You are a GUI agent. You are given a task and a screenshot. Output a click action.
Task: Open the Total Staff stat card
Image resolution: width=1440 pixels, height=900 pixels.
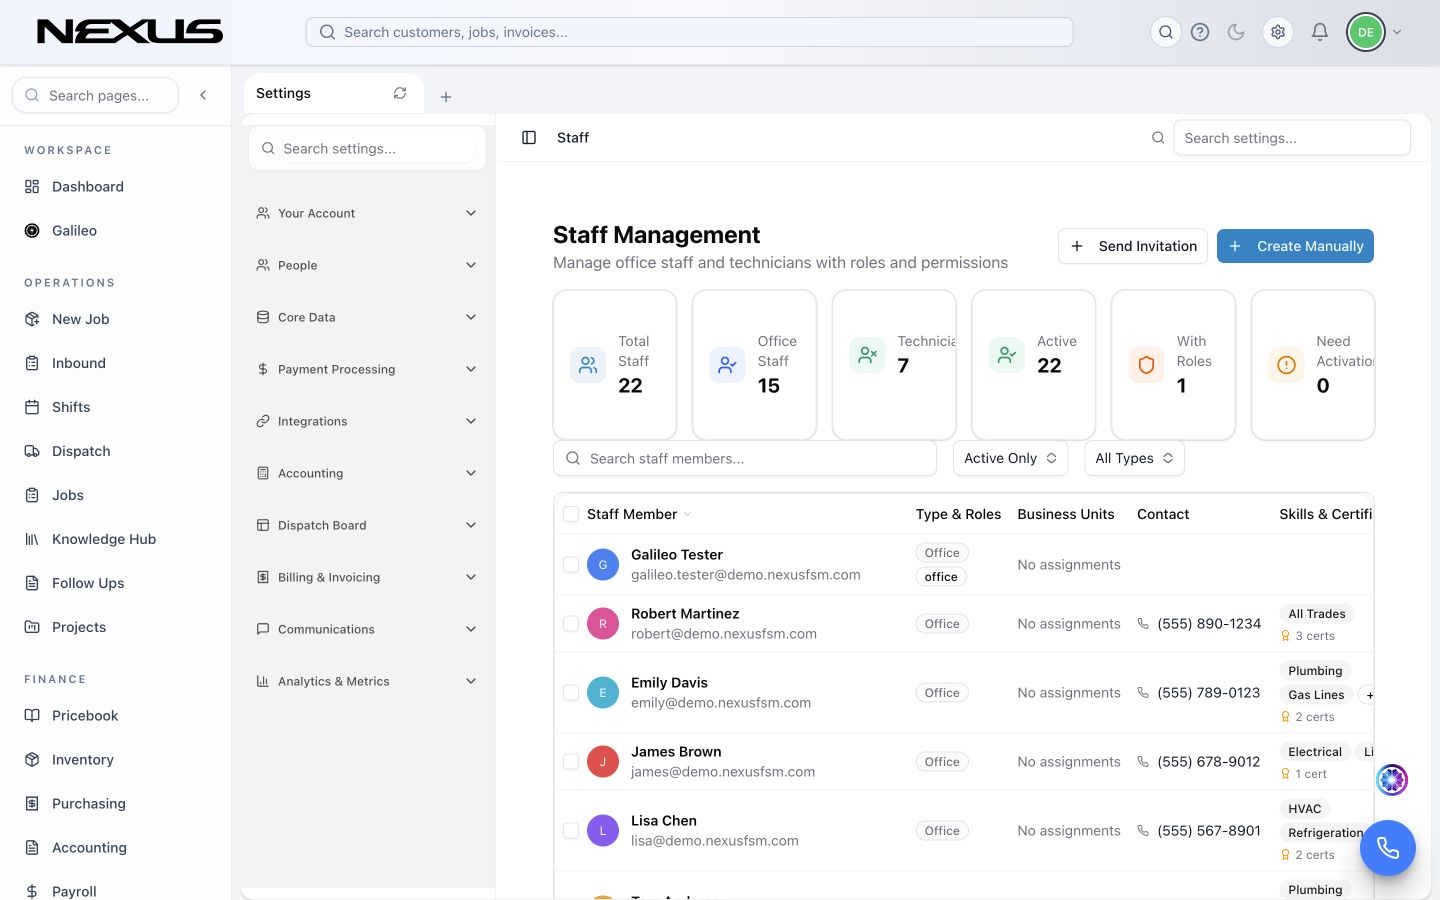(615, 365)
